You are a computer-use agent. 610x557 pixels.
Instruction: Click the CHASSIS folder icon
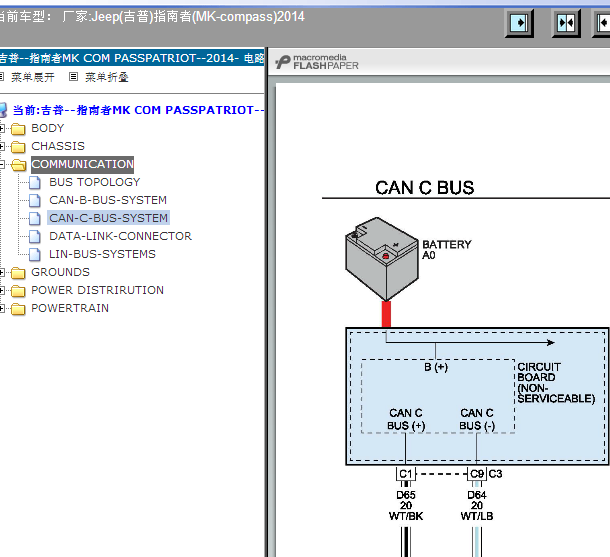click(x=18, y=146)
